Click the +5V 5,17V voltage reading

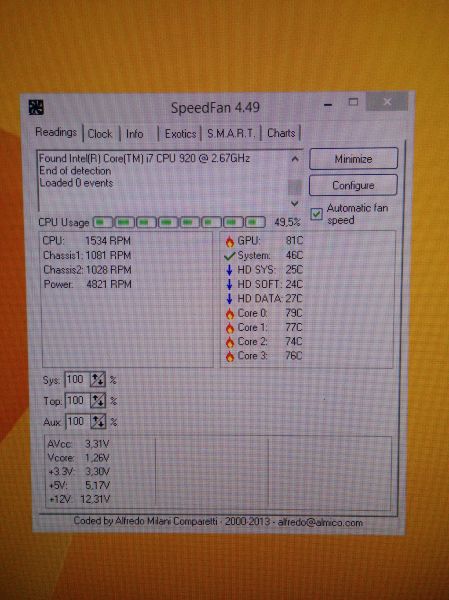coord(79,485)
